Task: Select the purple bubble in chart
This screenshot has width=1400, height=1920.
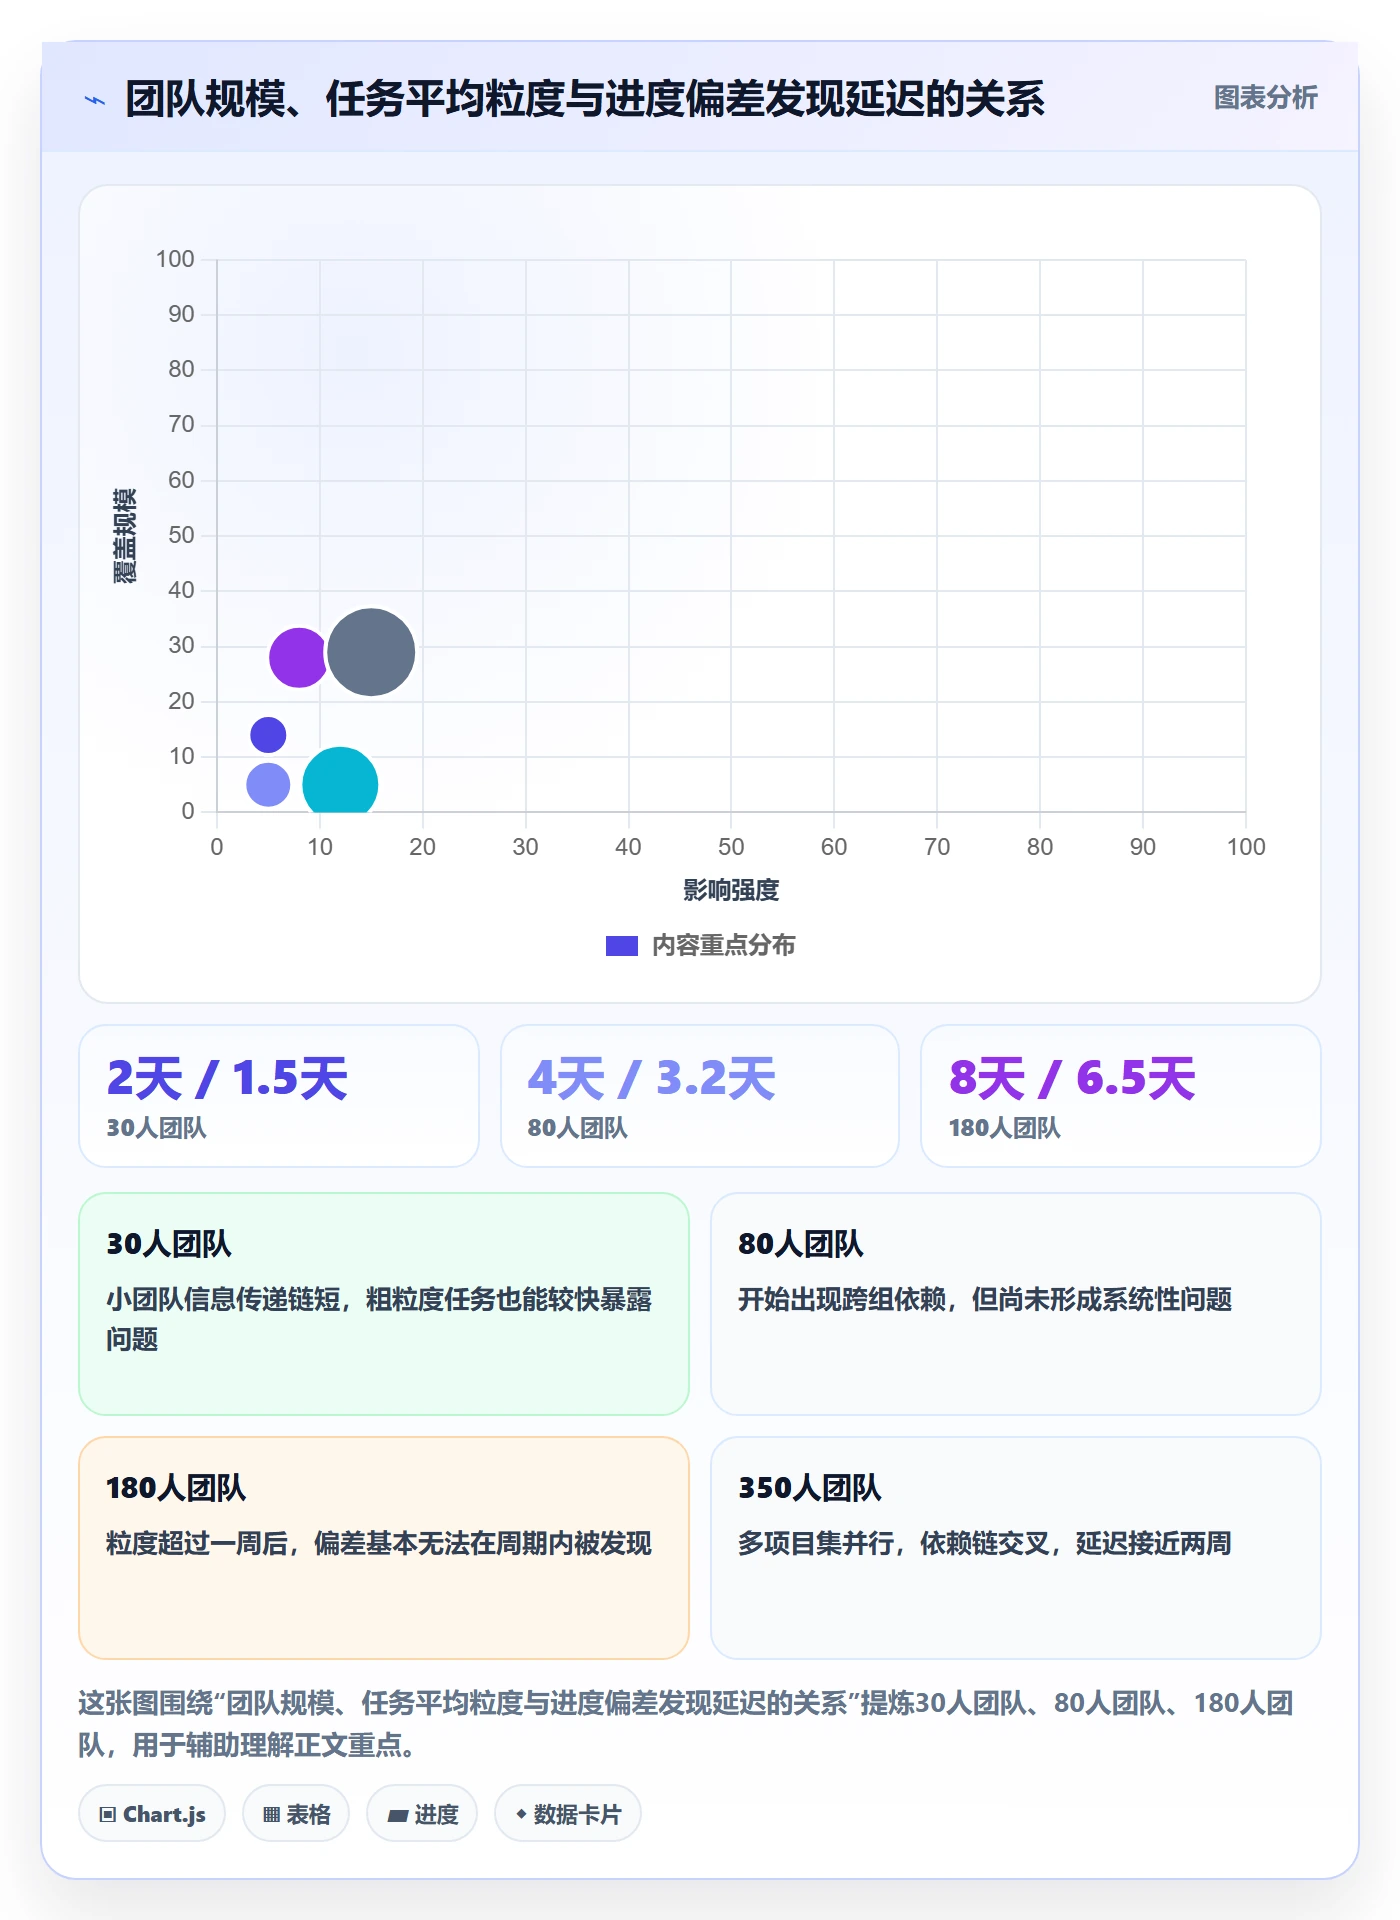Action: point(298,657)
